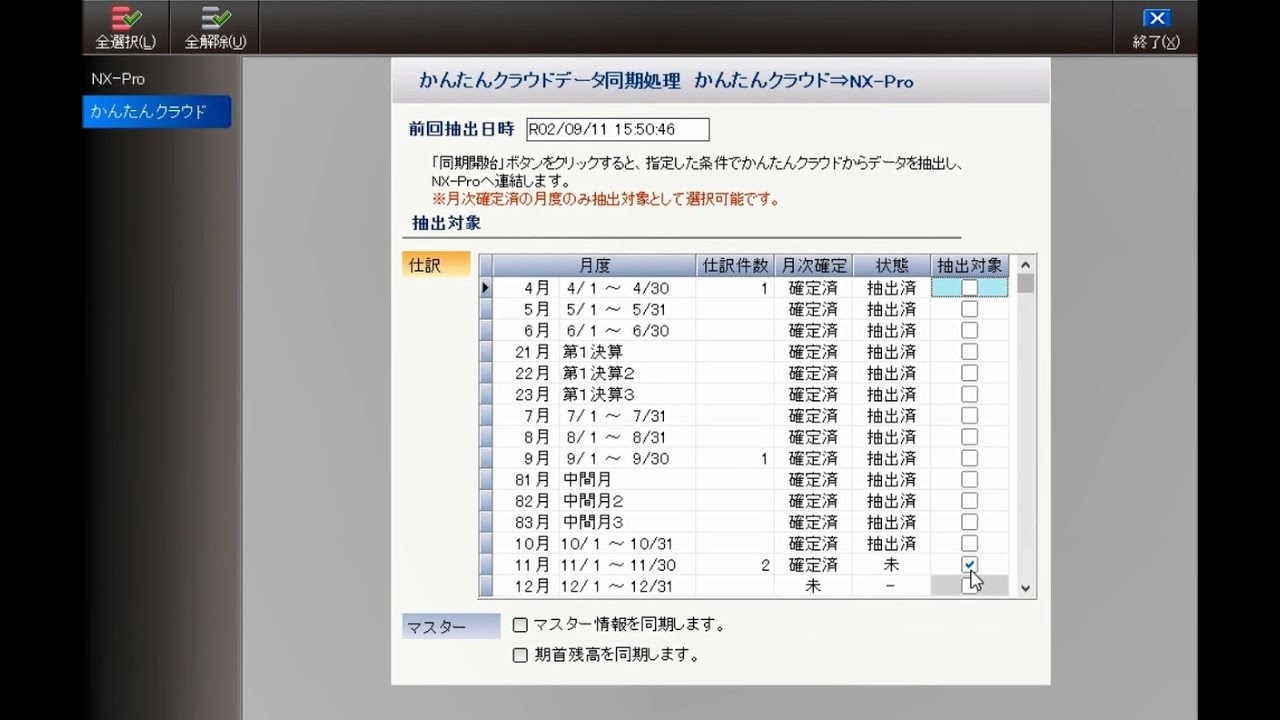The width and height of the screenshot is (1280, 720).
Task: Toggle 抽出対象 checkbox for 中間月 row
Action: click(969, 480)
